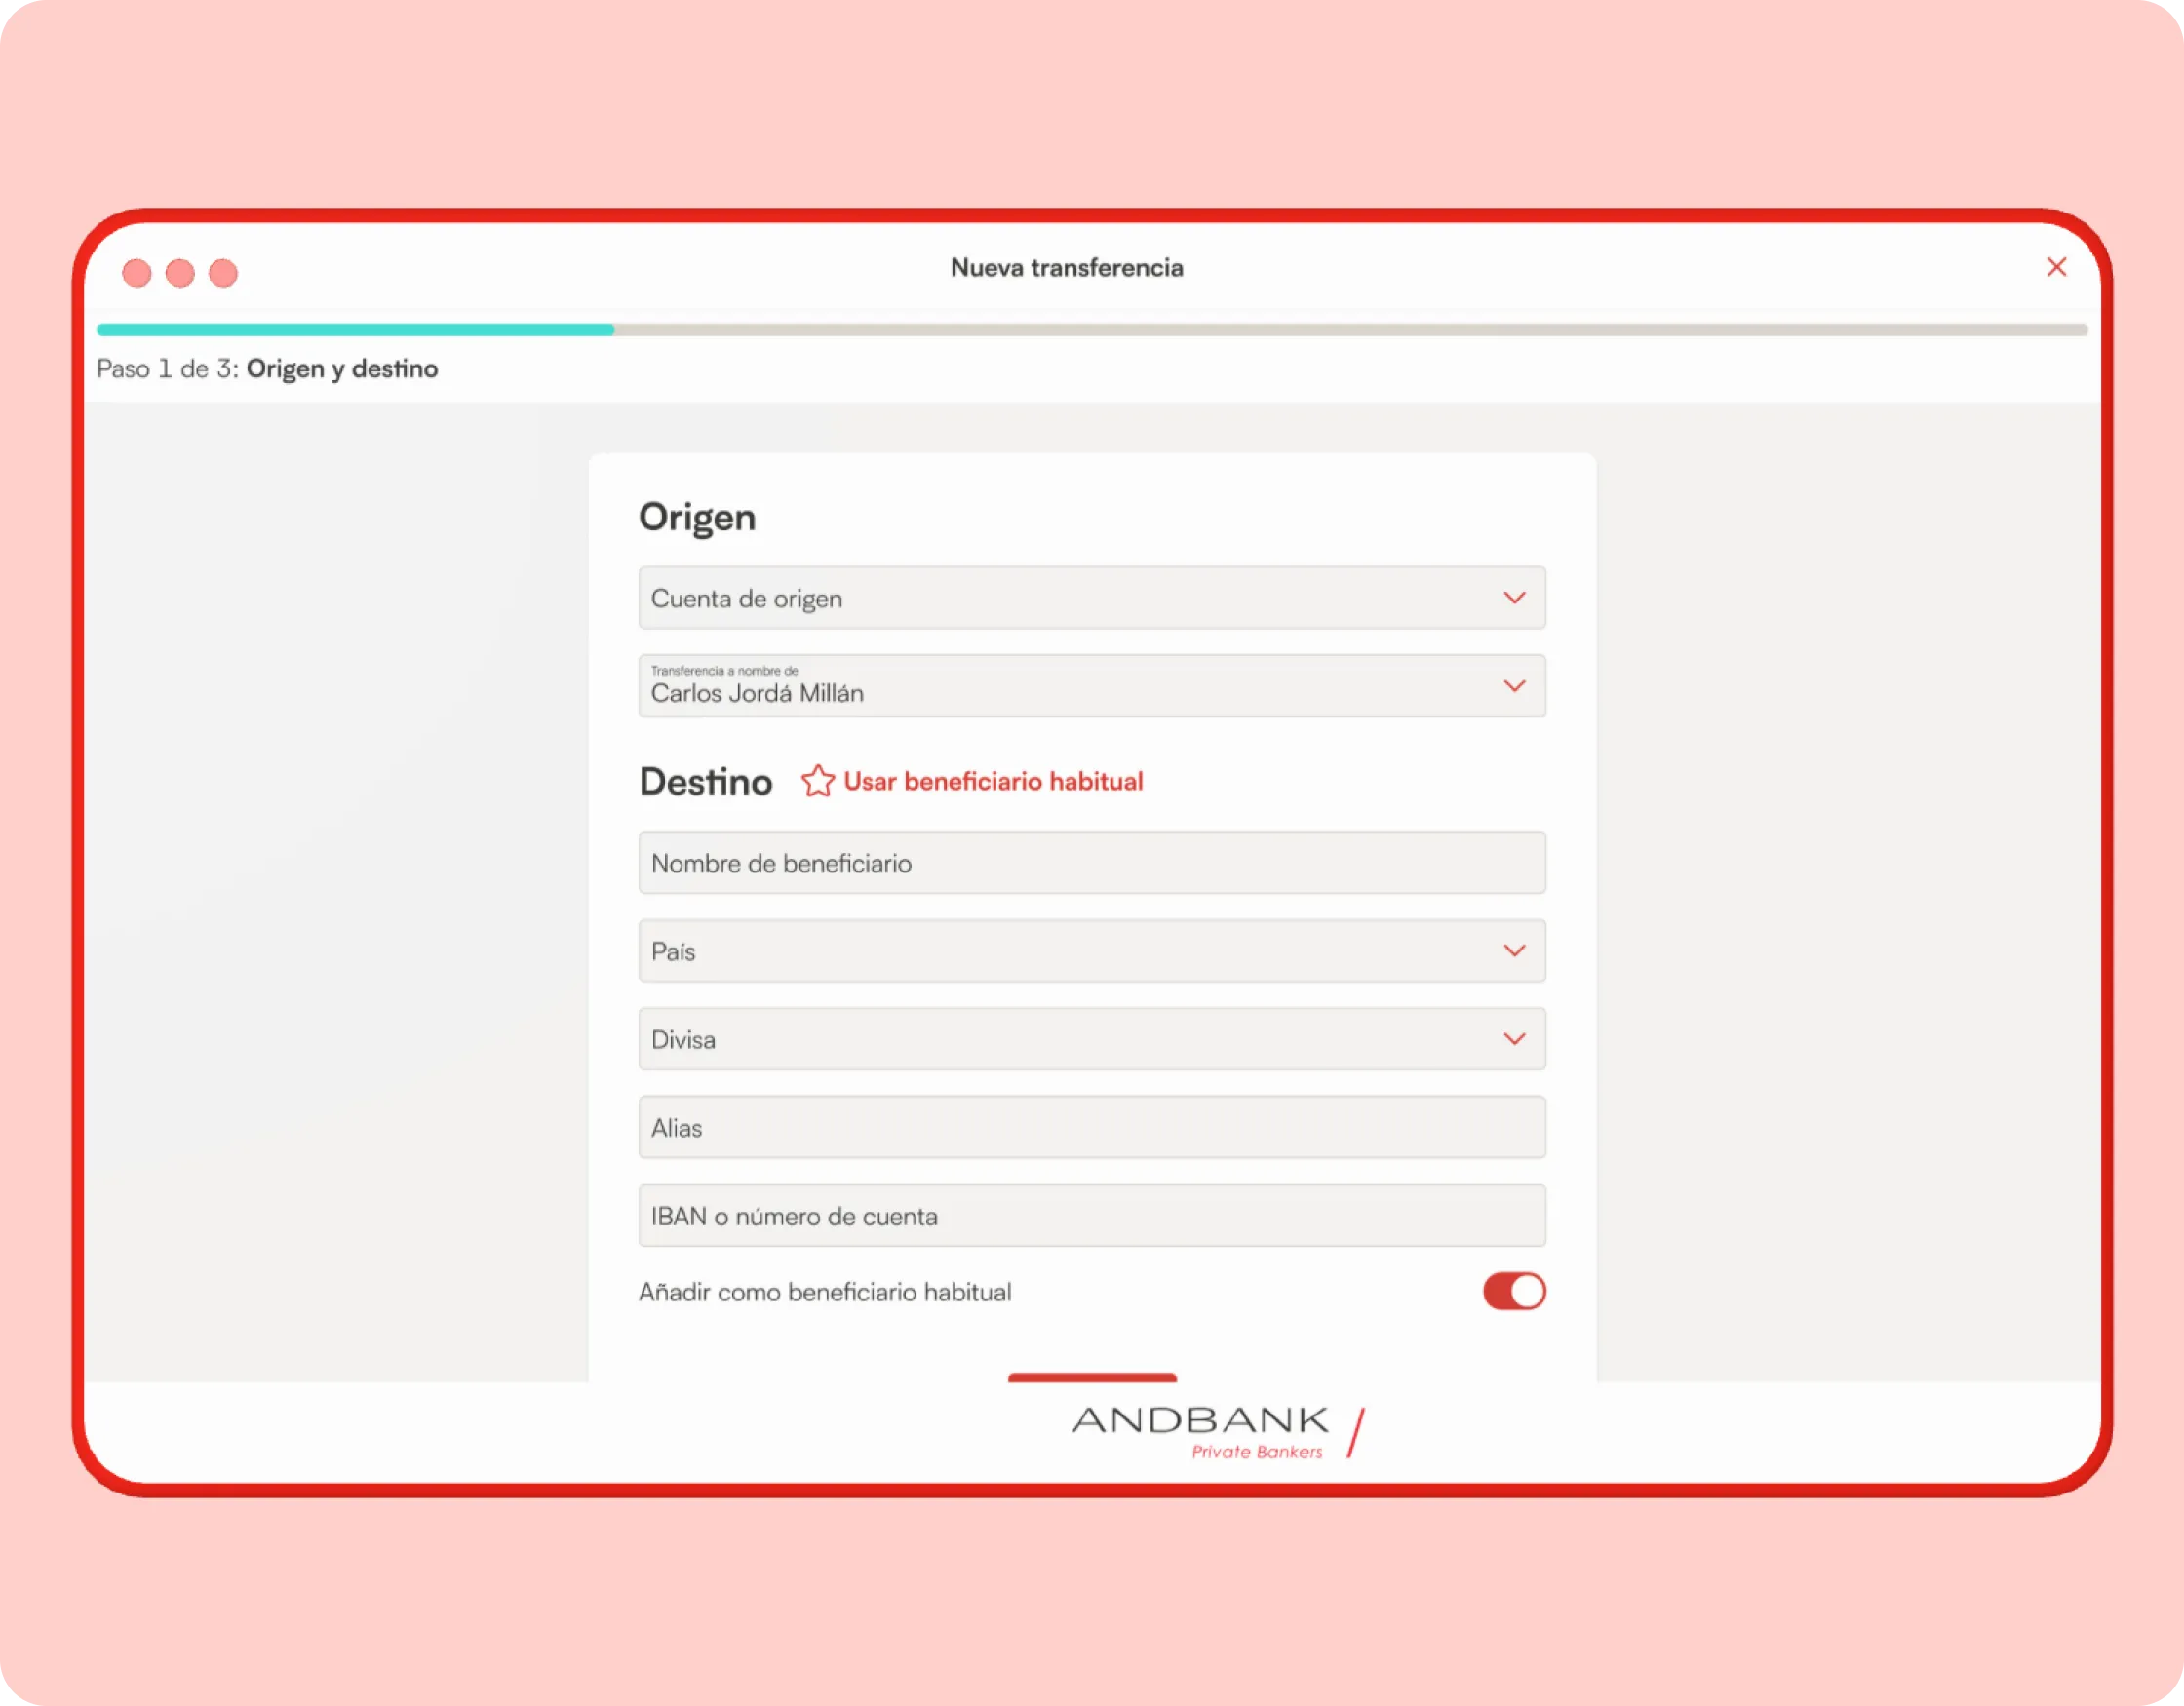The width and height of the screenshot is (2184, 1706).
Task: Expand Transferencia a nombre de selector
Action: point(1091,686)
